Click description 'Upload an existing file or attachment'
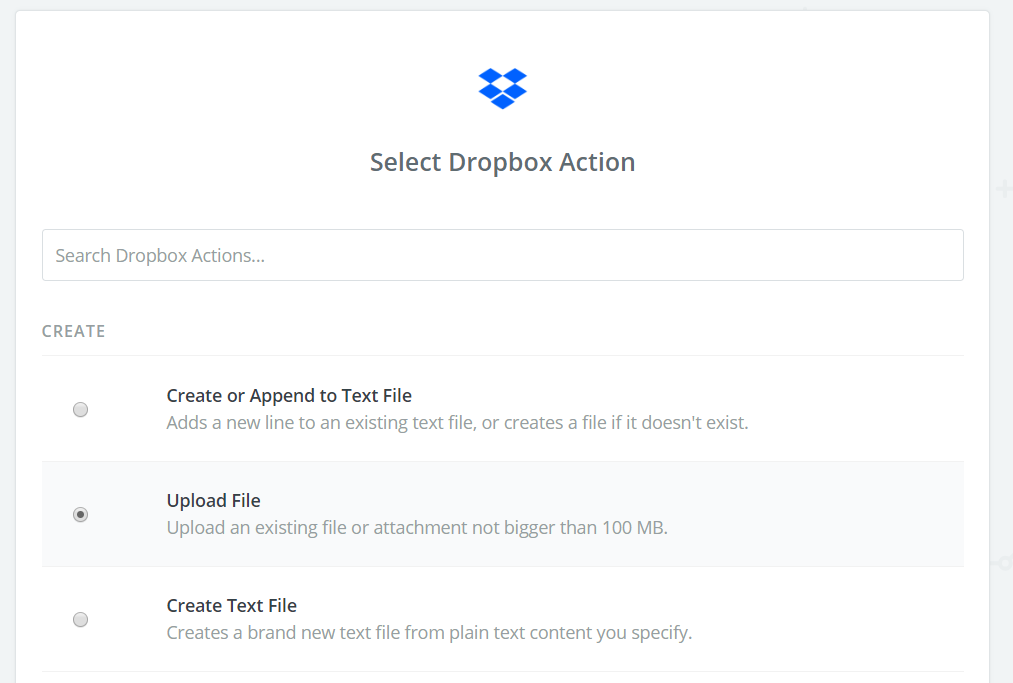The image size is (1013, 683). [x=317, y=528]
